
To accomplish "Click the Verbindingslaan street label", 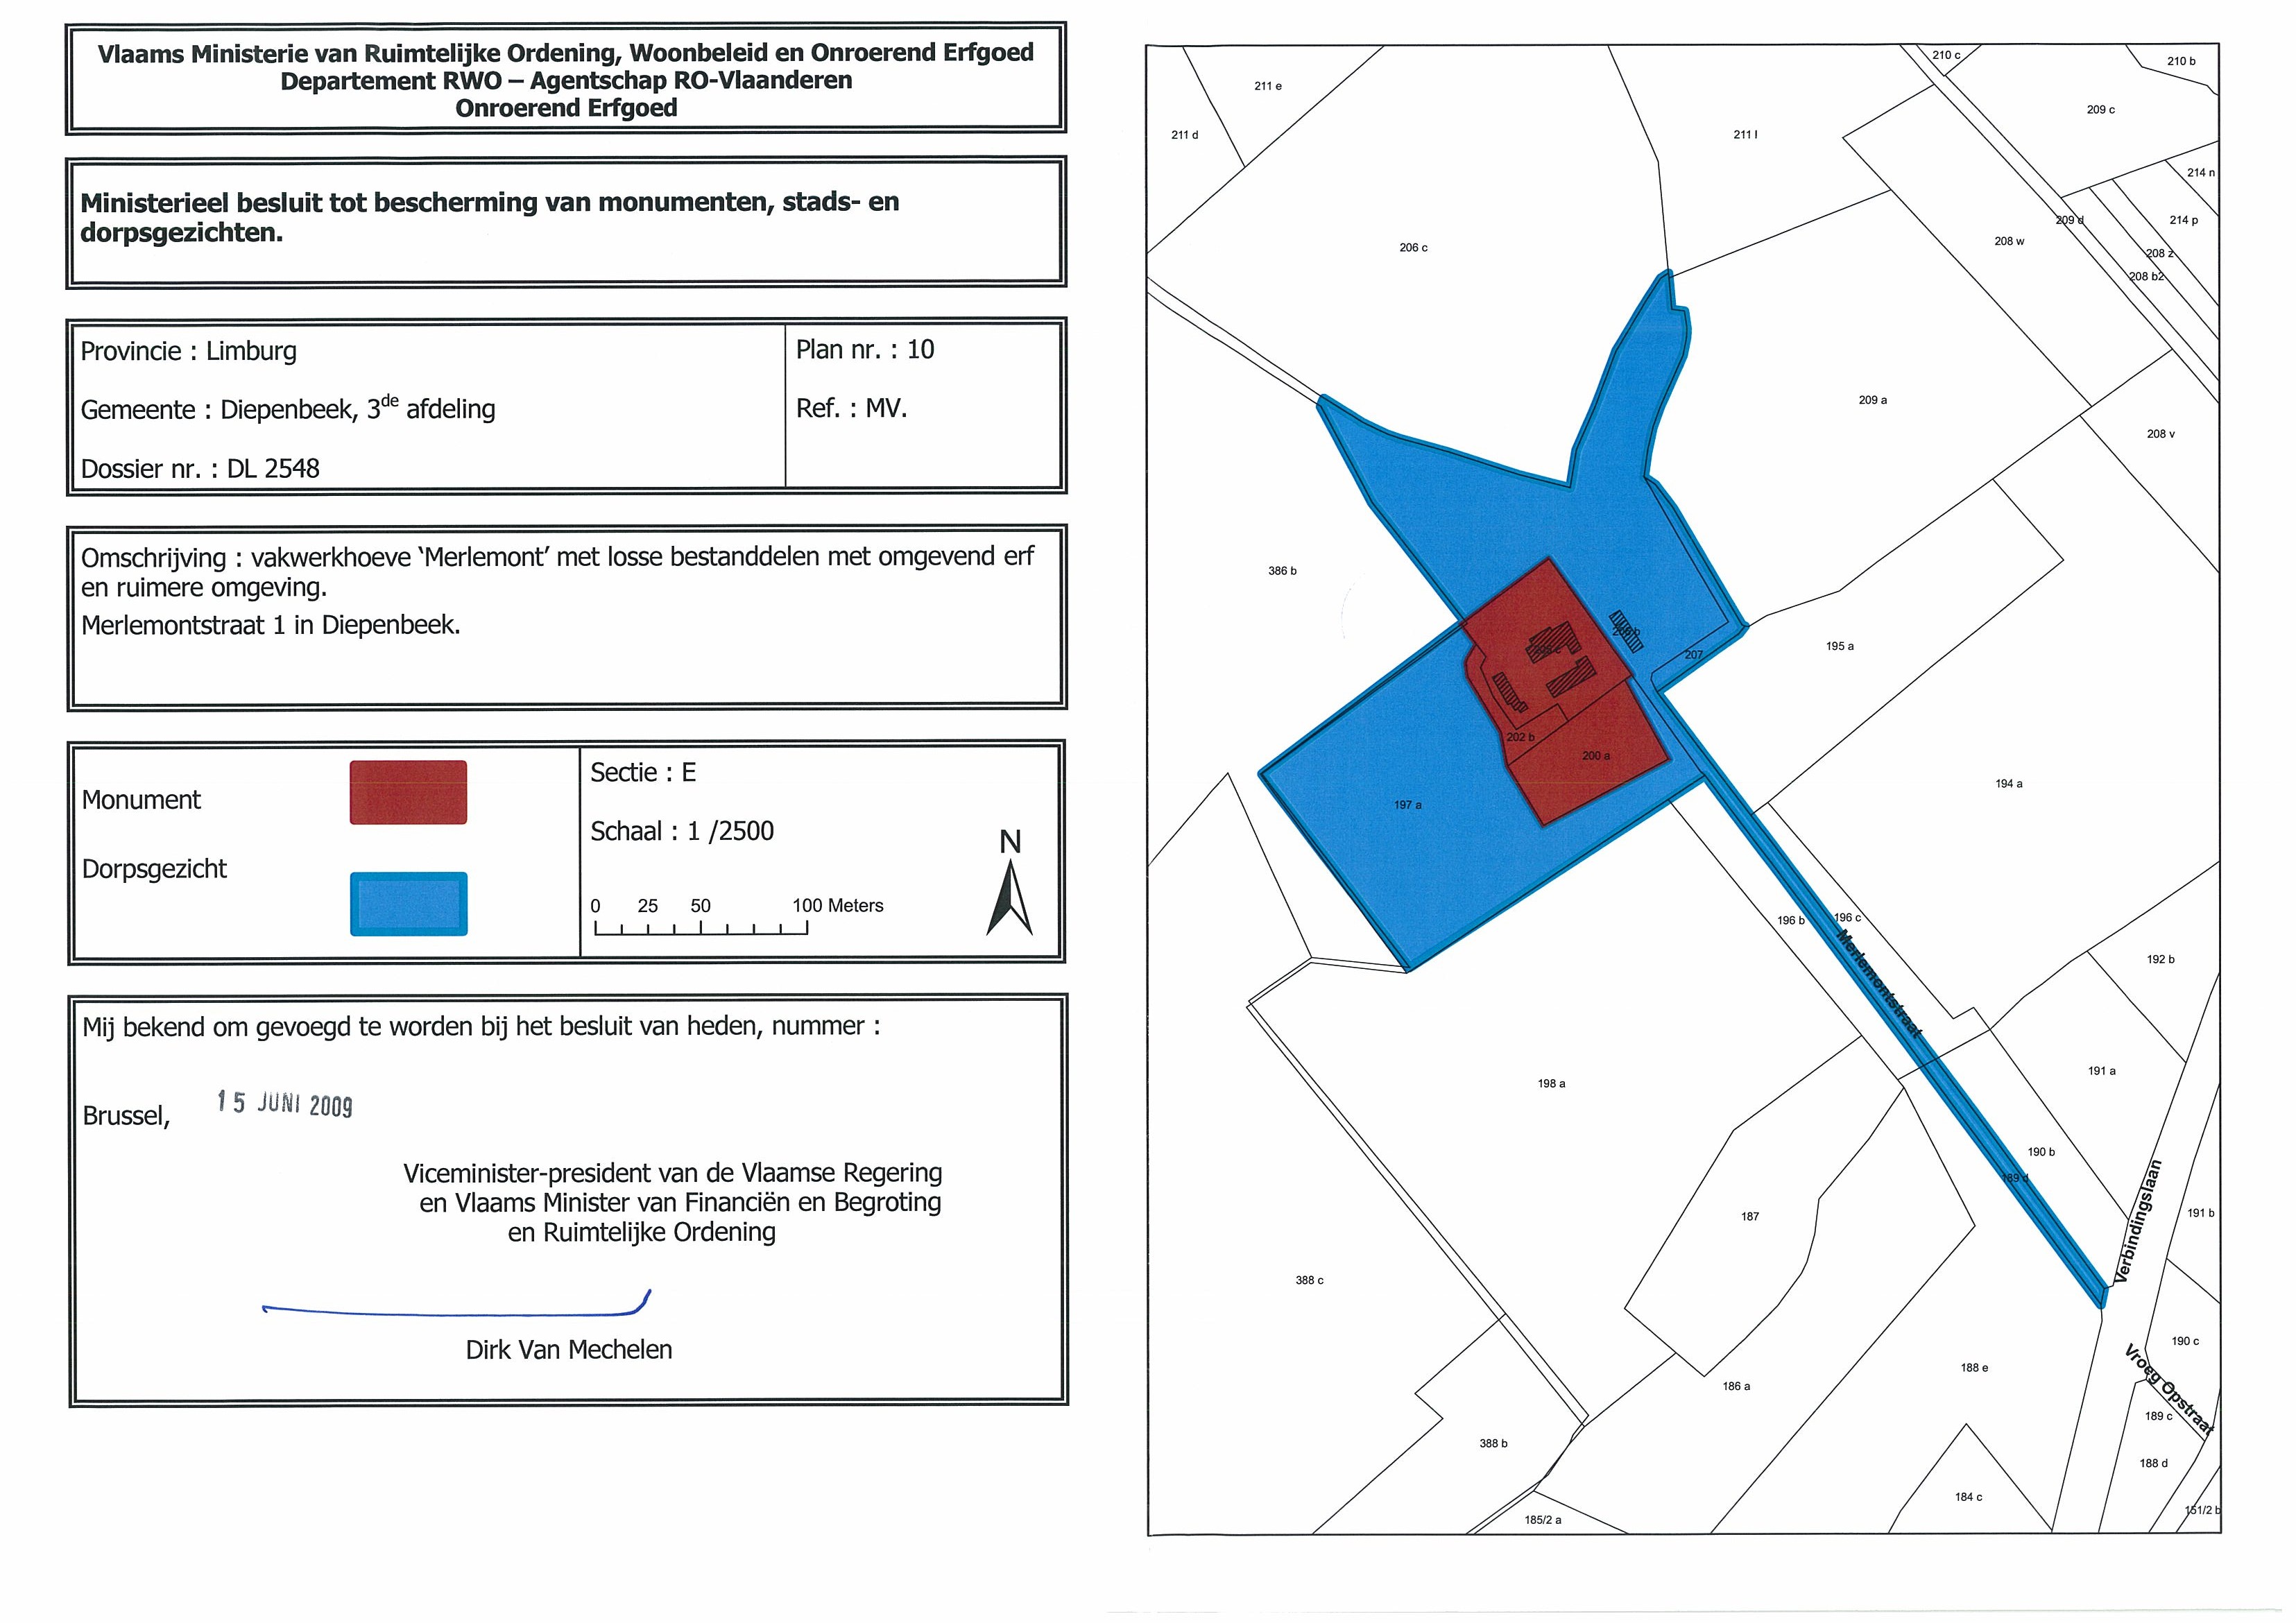I will tap(2138, 1222).
